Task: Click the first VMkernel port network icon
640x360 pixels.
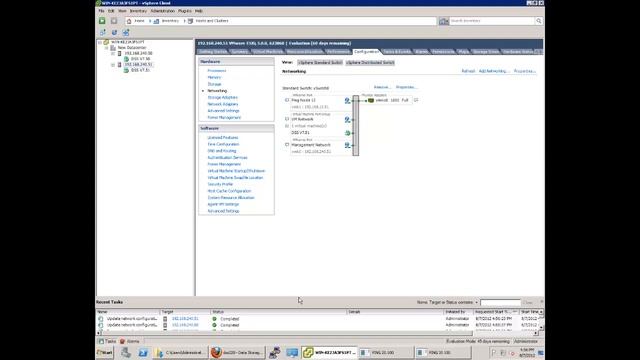Action: (x=347, y=100)
